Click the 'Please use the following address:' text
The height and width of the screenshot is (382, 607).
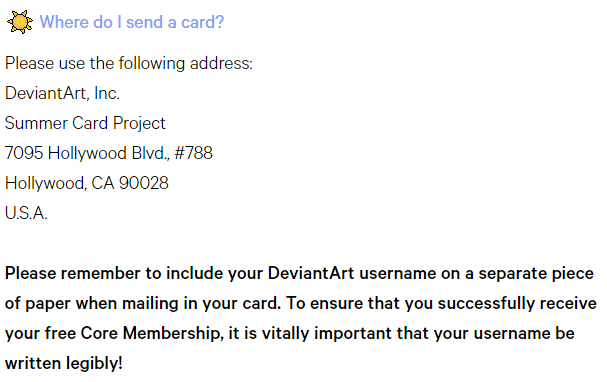129,63
